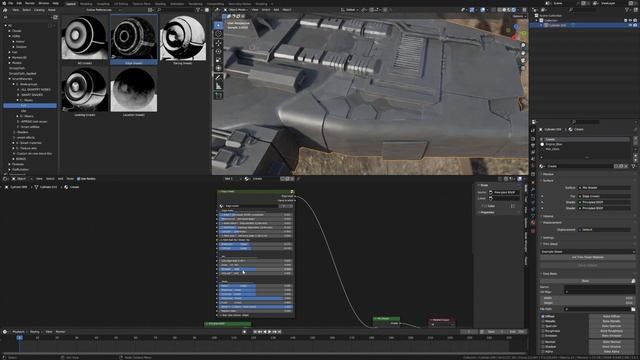Toggle the Metallic bake checkbox
The image size is (640, 360).
pos(543,321)
